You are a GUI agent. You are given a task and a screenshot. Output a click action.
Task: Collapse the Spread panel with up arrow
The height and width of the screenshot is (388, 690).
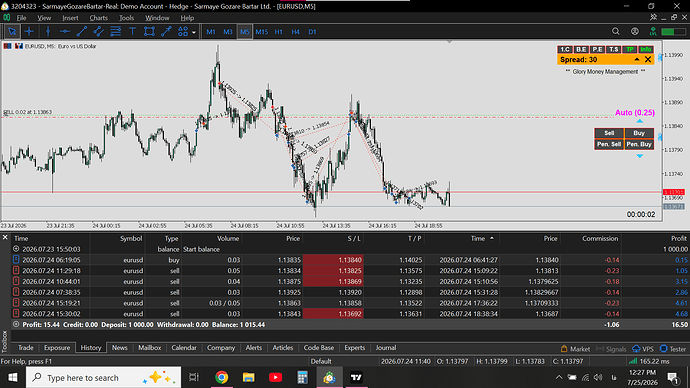click(x=637, y=59)
